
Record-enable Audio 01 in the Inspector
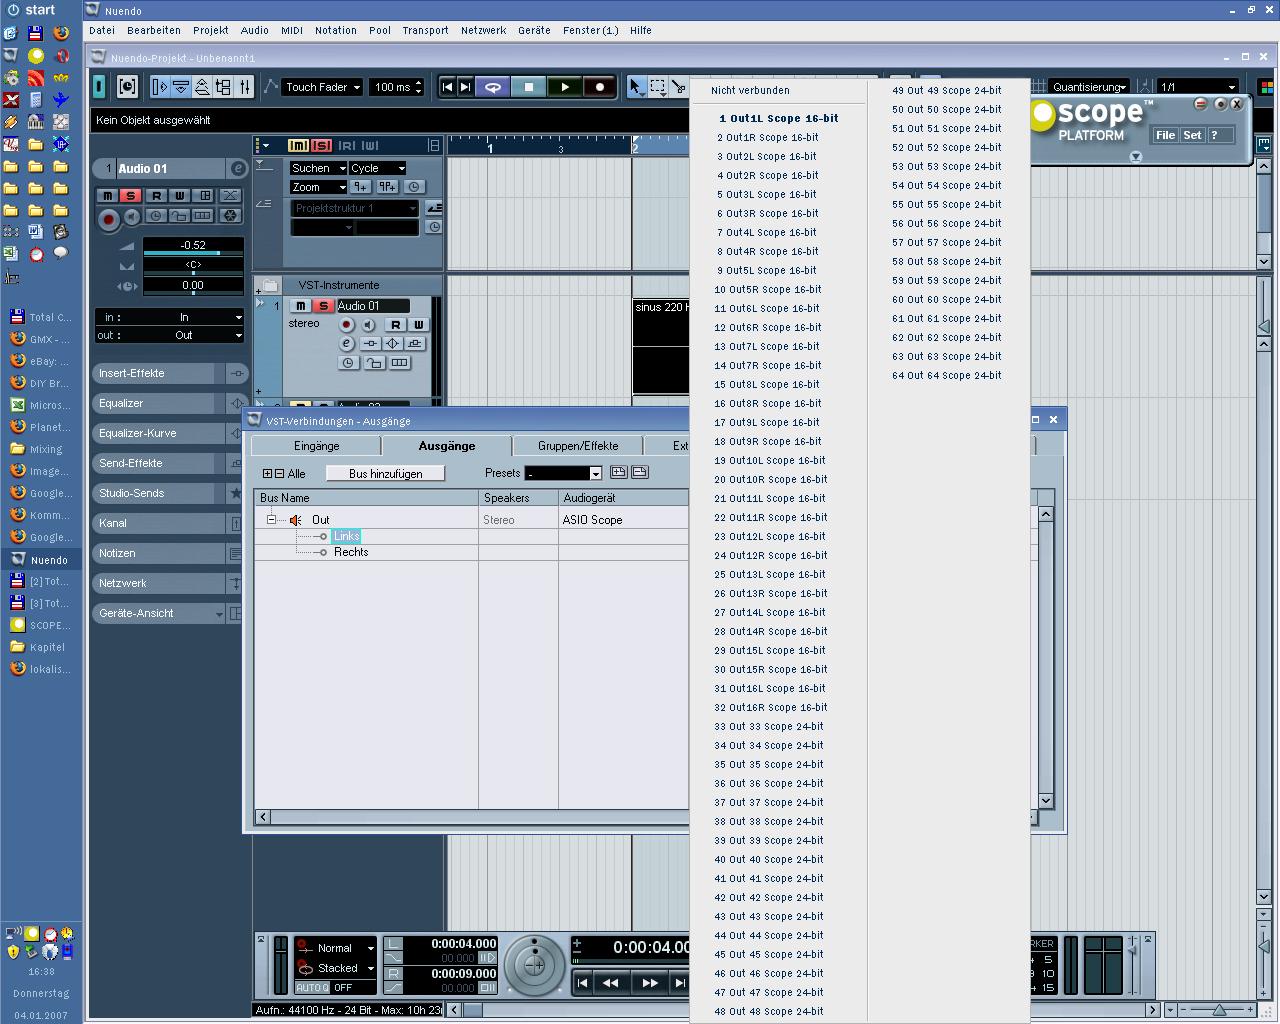[109, 219]
